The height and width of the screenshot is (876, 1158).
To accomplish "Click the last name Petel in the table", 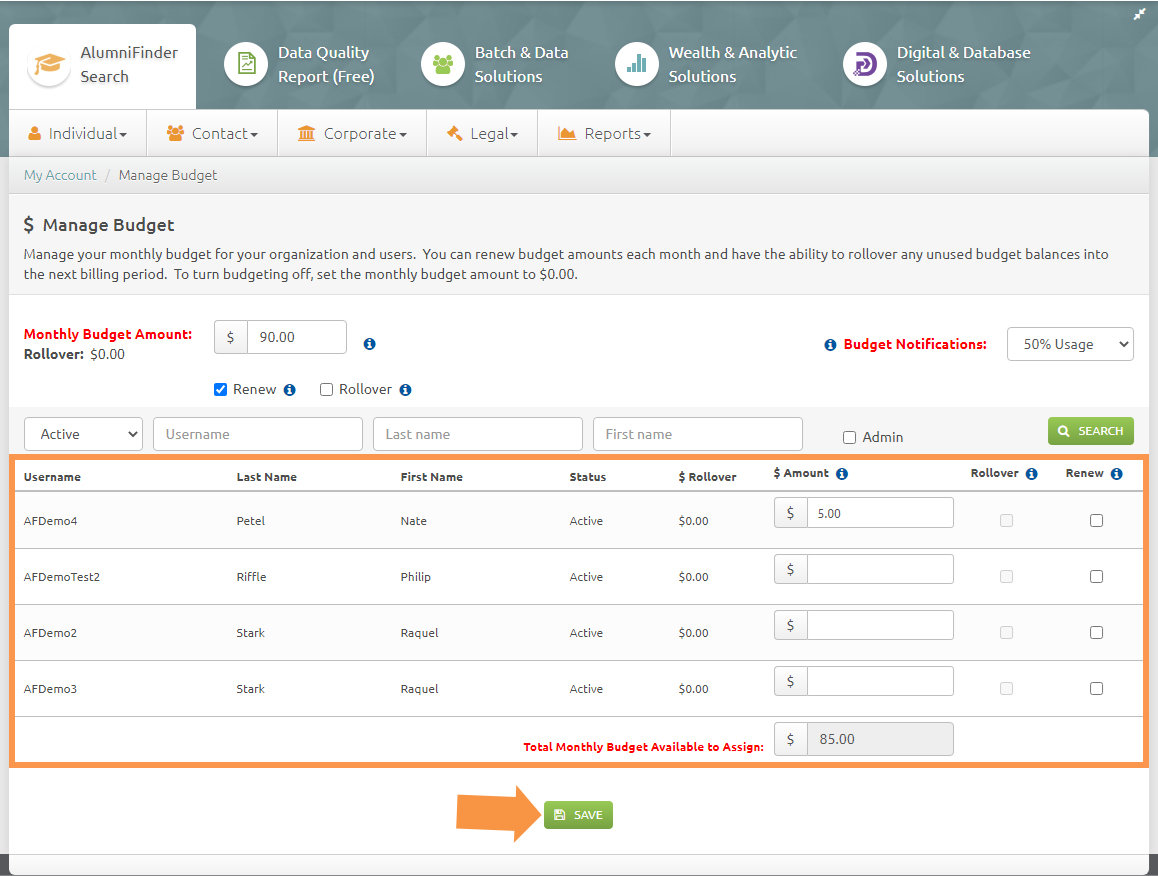I will tap(250, 521).
